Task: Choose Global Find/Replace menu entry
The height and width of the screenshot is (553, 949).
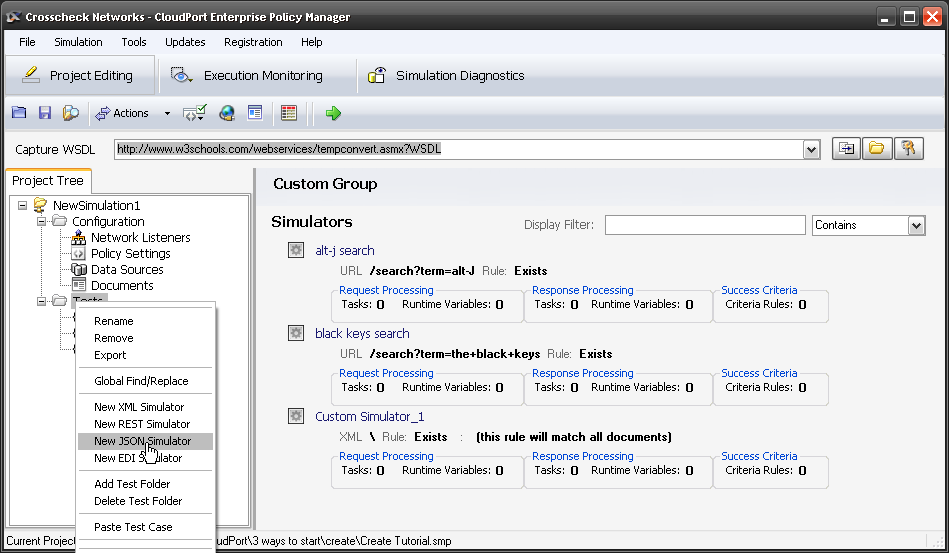Action: click(x=145, y=381)
